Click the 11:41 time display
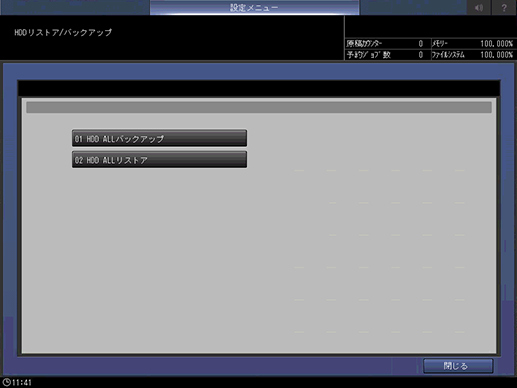The image size is (517, 388). (22, 382)
